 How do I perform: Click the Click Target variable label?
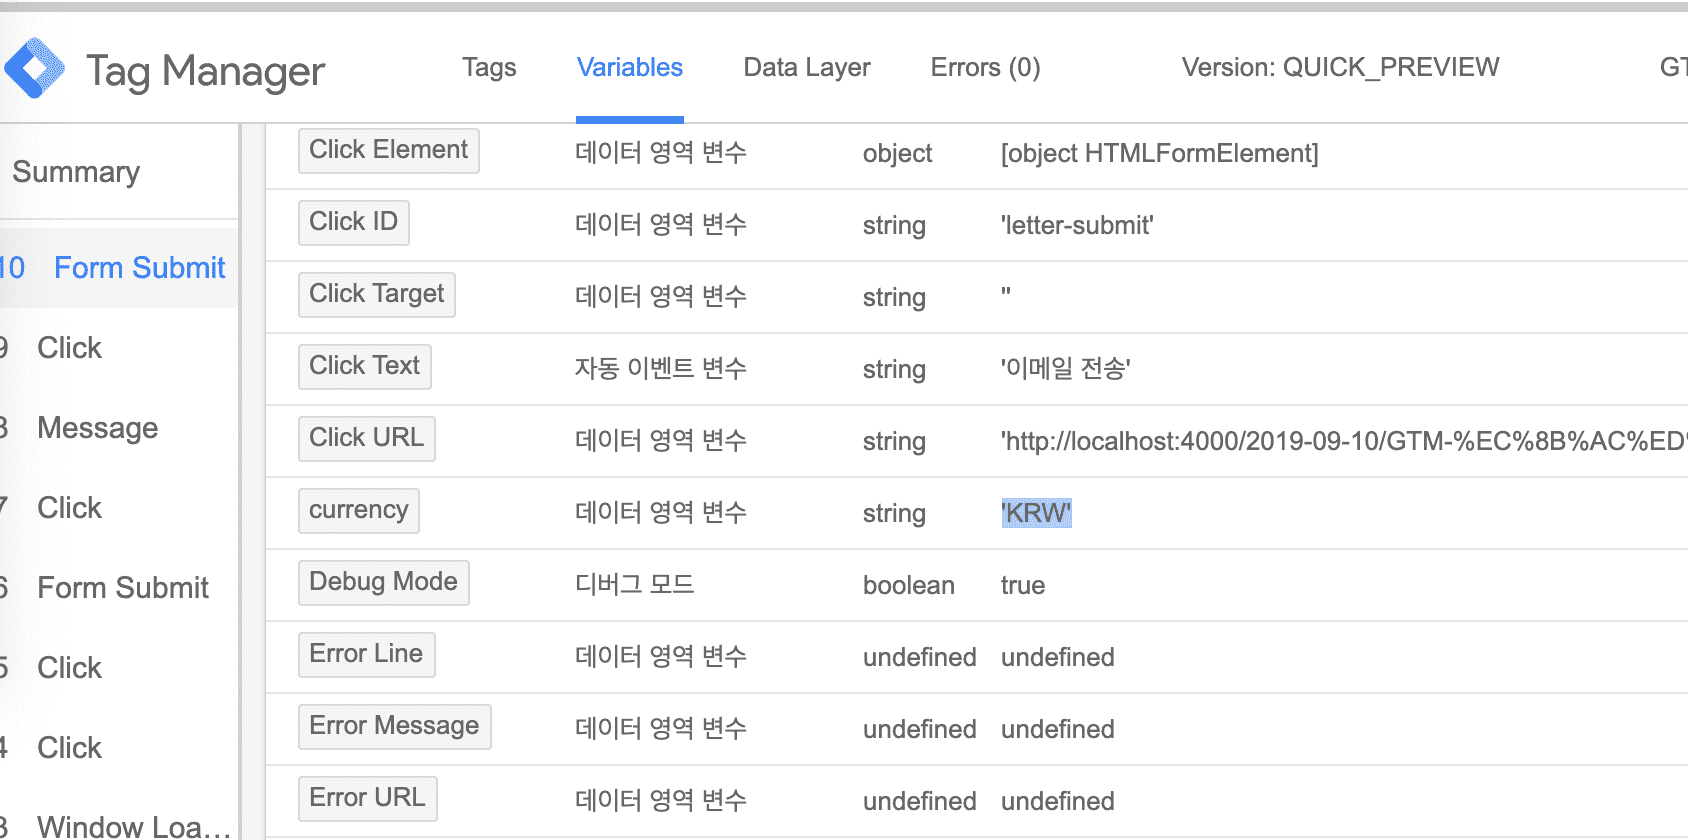point(376,294)
